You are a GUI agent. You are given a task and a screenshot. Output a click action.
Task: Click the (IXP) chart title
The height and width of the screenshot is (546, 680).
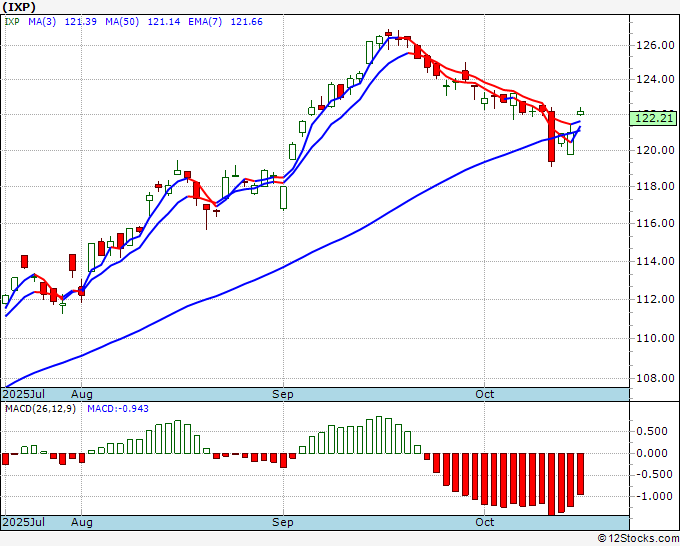[19, 7]
